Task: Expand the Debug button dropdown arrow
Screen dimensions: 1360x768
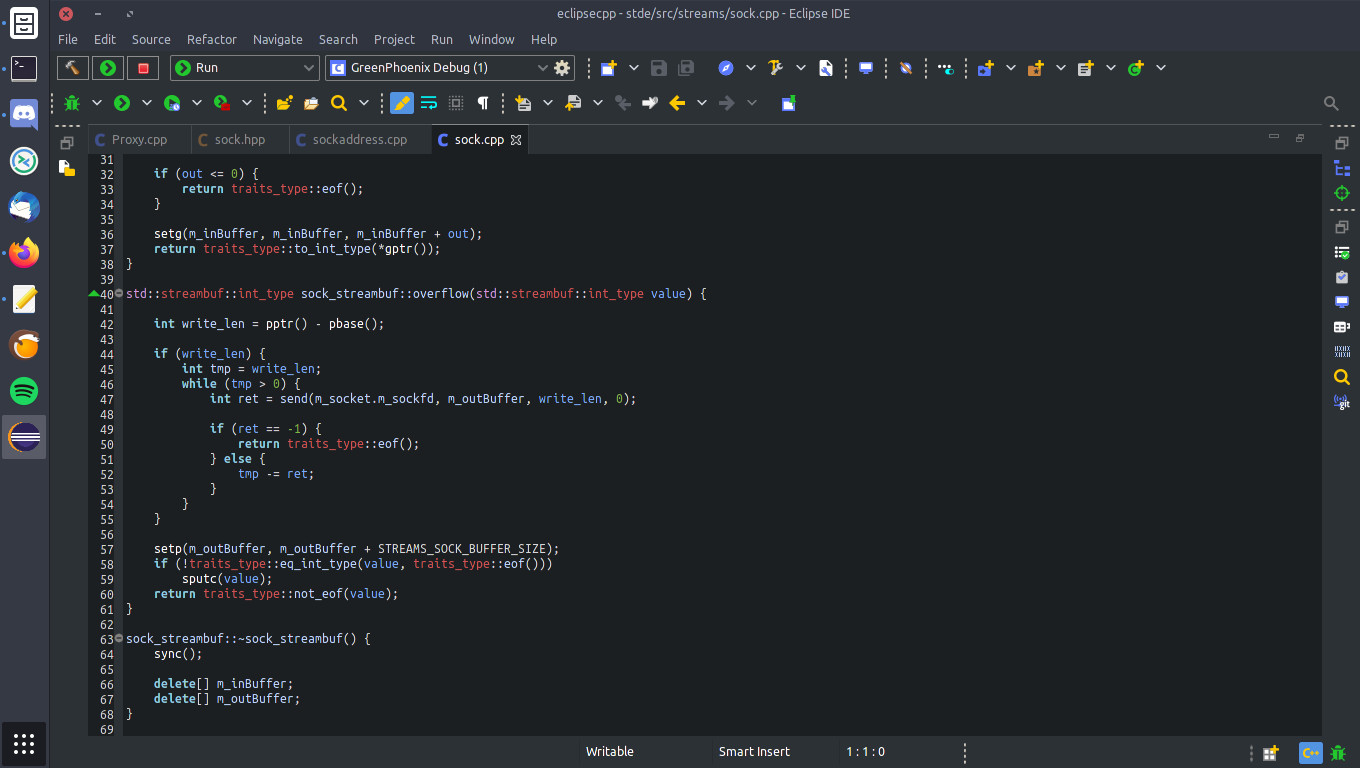Action: coord(97,103)
